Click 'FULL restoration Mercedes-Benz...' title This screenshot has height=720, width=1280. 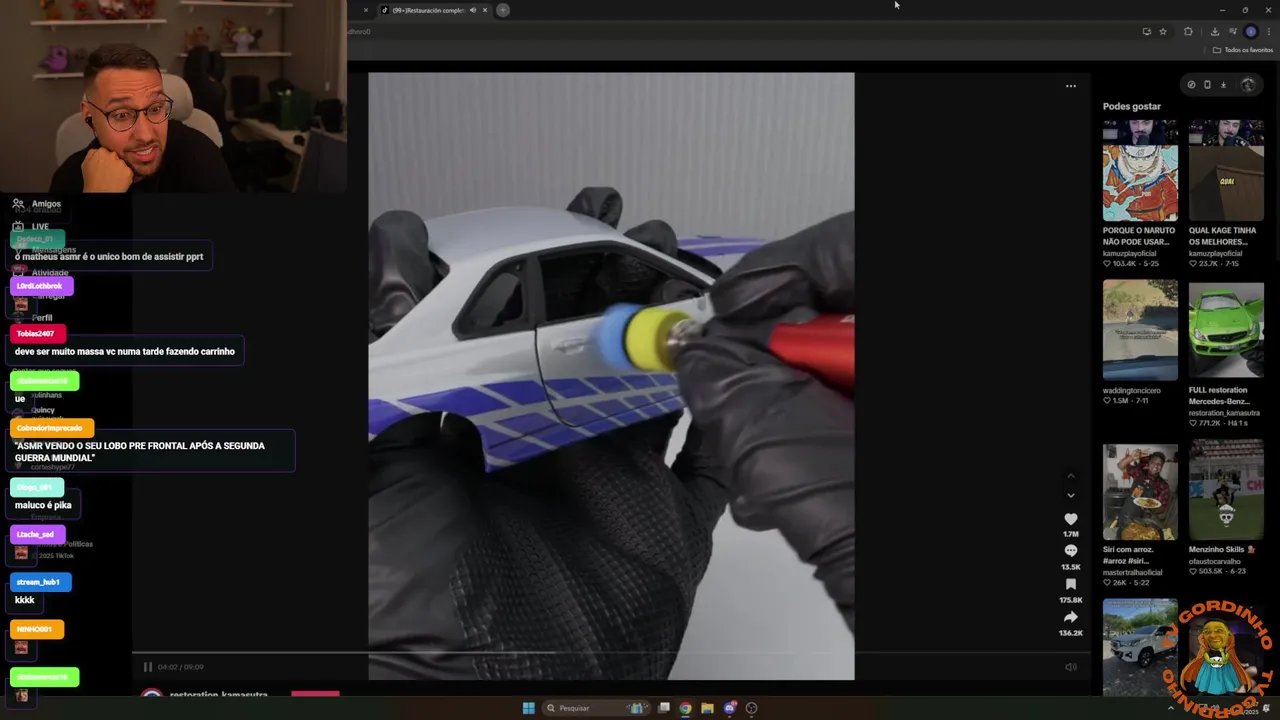pos(1218,395)
